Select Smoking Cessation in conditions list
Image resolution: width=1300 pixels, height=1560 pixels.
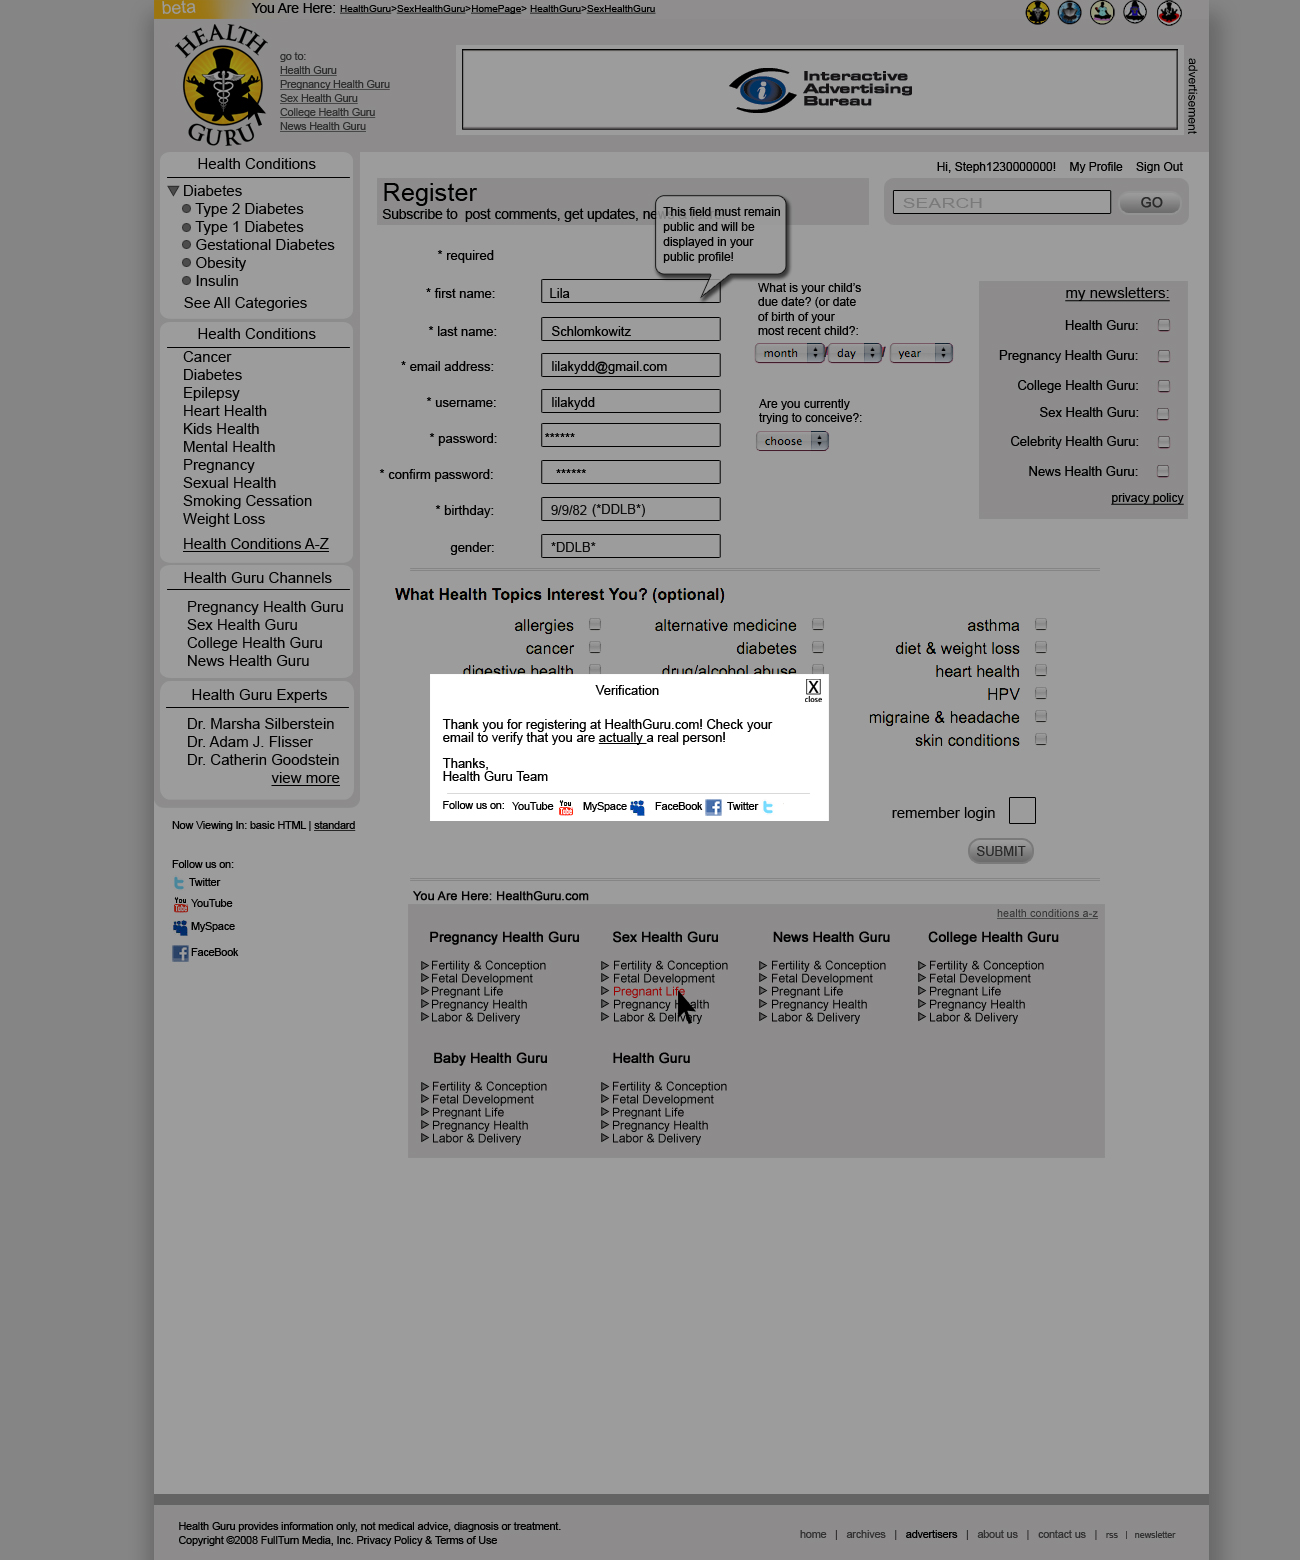click(x=247, y=500)
